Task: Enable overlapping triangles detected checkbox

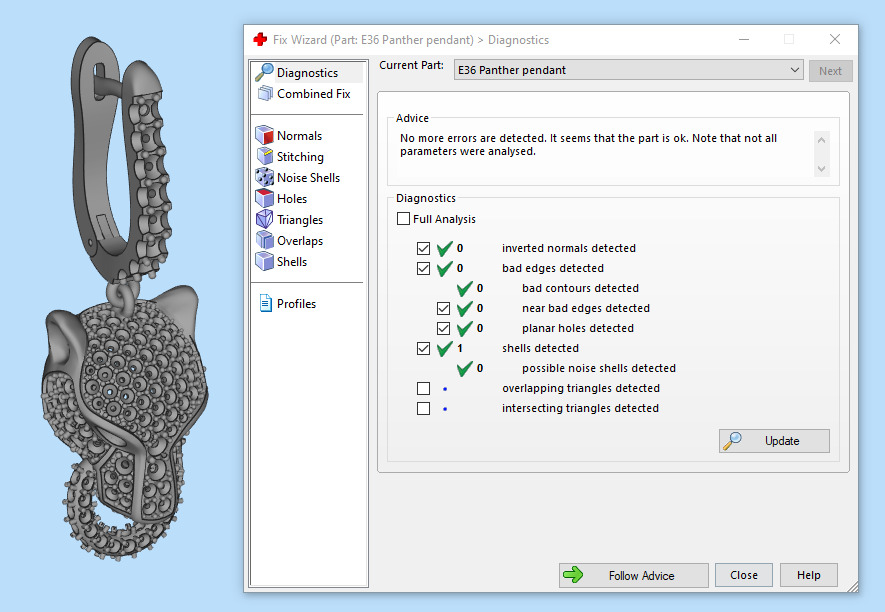Action: (x=423, y=388)
